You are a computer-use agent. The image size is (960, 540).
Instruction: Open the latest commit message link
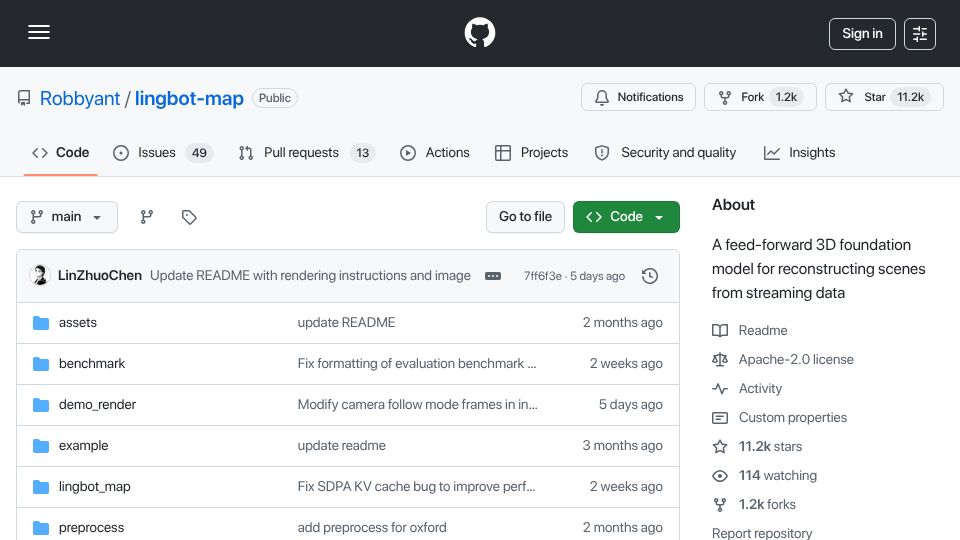[310, 276]
